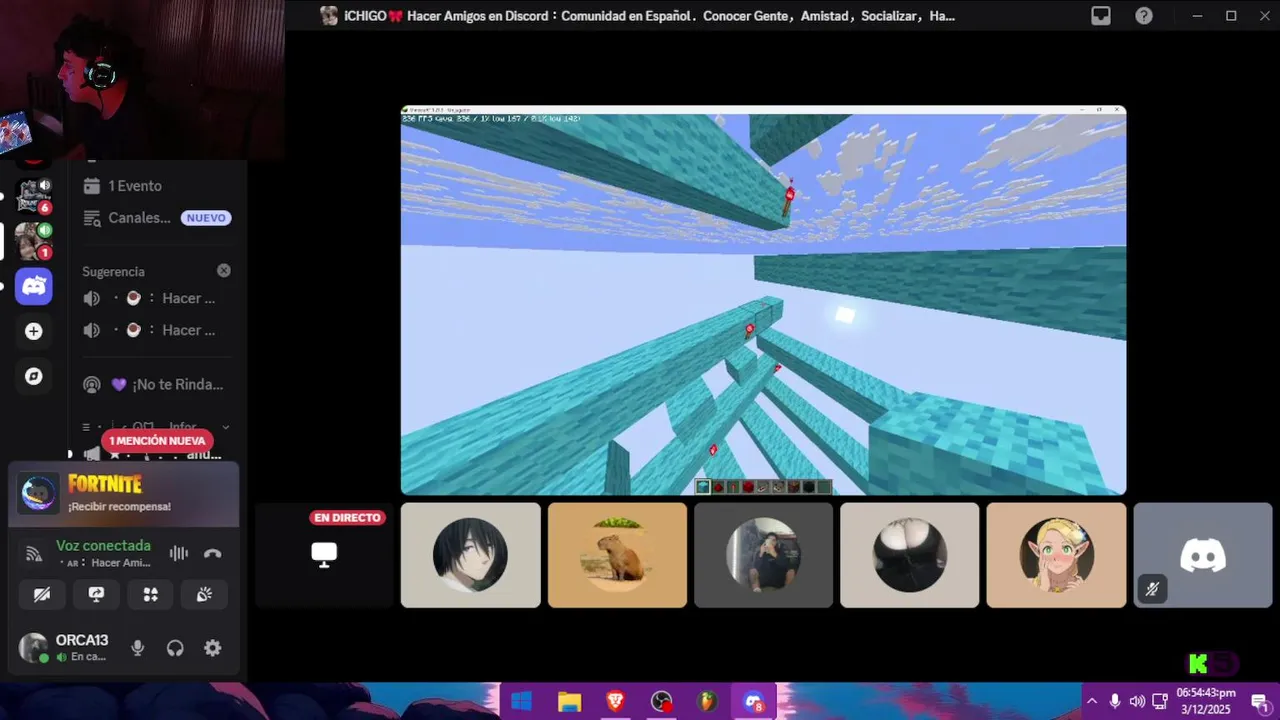Image resolution: width=1280 pixels, height=720 pixels.
Task: Select participant with blonde elf avatar
Action: [x=1056, y=555]
